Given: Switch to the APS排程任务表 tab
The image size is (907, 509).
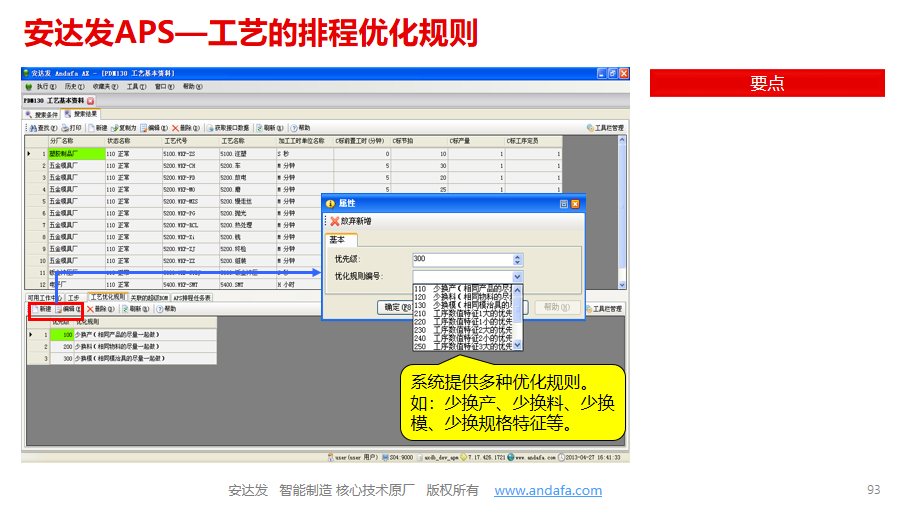Looking at the screenshot, I should (x=193, y=298).
